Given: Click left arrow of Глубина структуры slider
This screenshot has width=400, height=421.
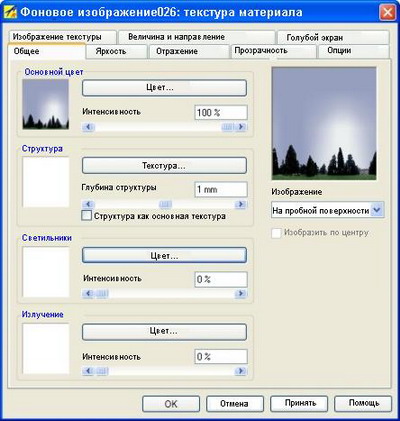Looking at the screenshot, I should tap(88, 204).
